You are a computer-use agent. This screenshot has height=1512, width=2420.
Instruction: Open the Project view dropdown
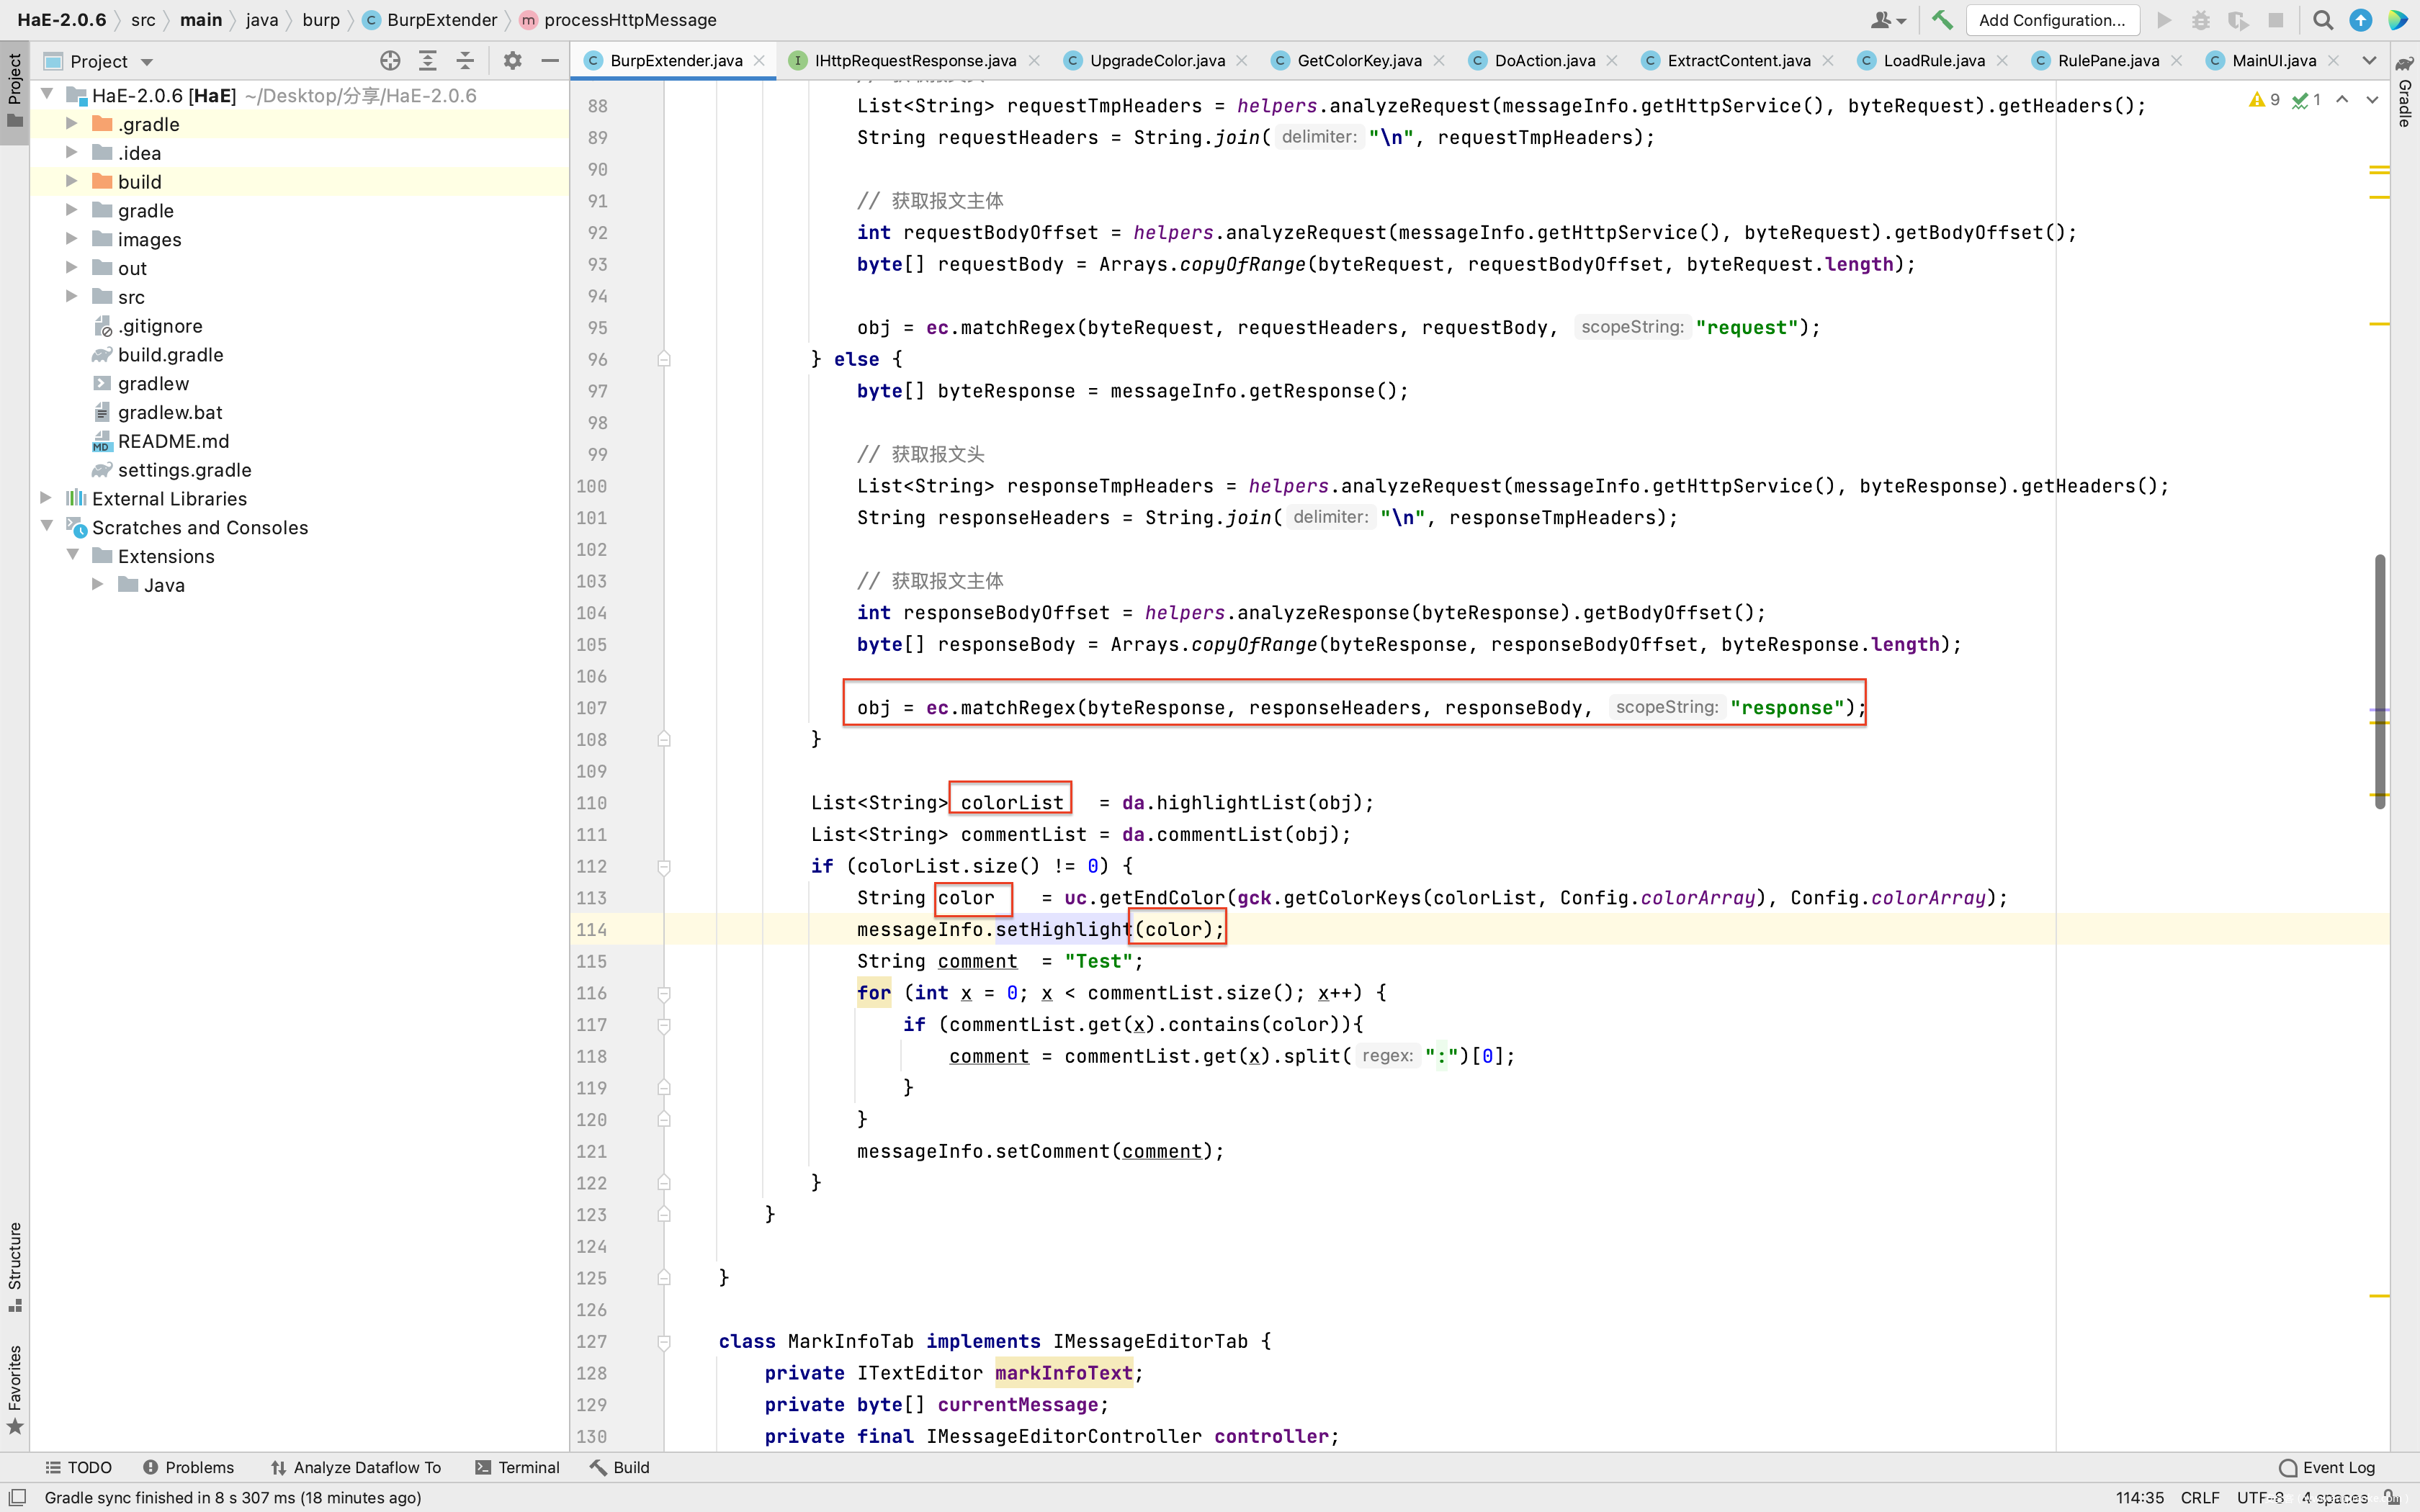[147, 62]
